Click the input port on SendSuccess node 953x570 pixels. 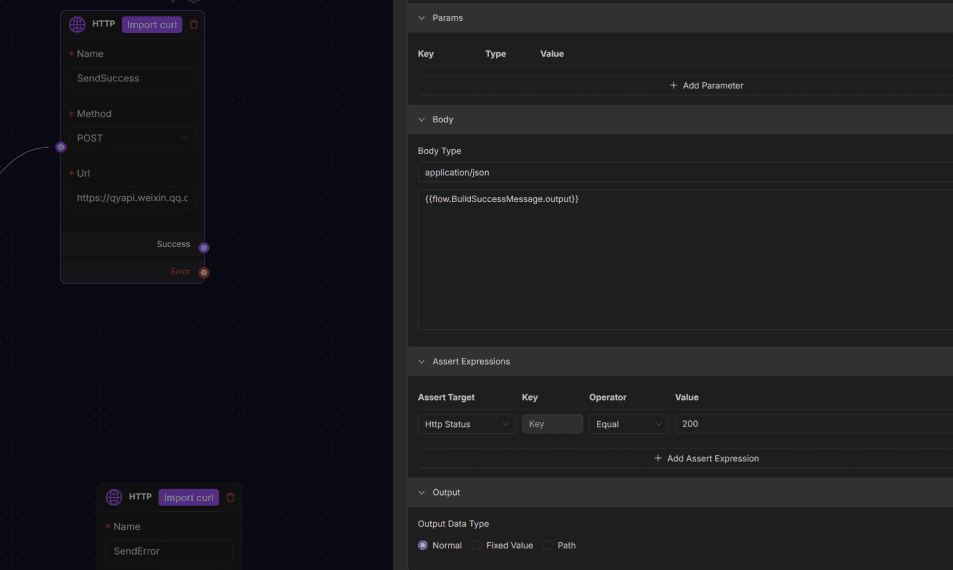60,147
